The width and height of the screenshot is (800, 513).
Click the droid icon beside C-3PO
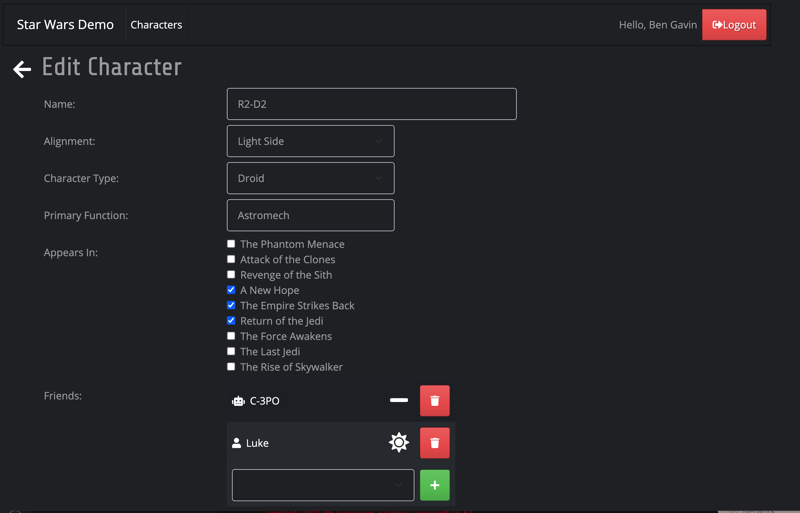pyautogui.click(x=238, y=401)
